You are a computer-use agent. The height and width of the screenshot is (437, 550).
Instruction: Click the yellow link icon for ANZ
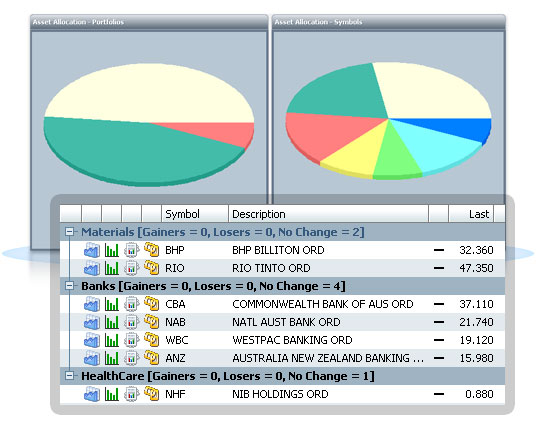coord(152,358)
